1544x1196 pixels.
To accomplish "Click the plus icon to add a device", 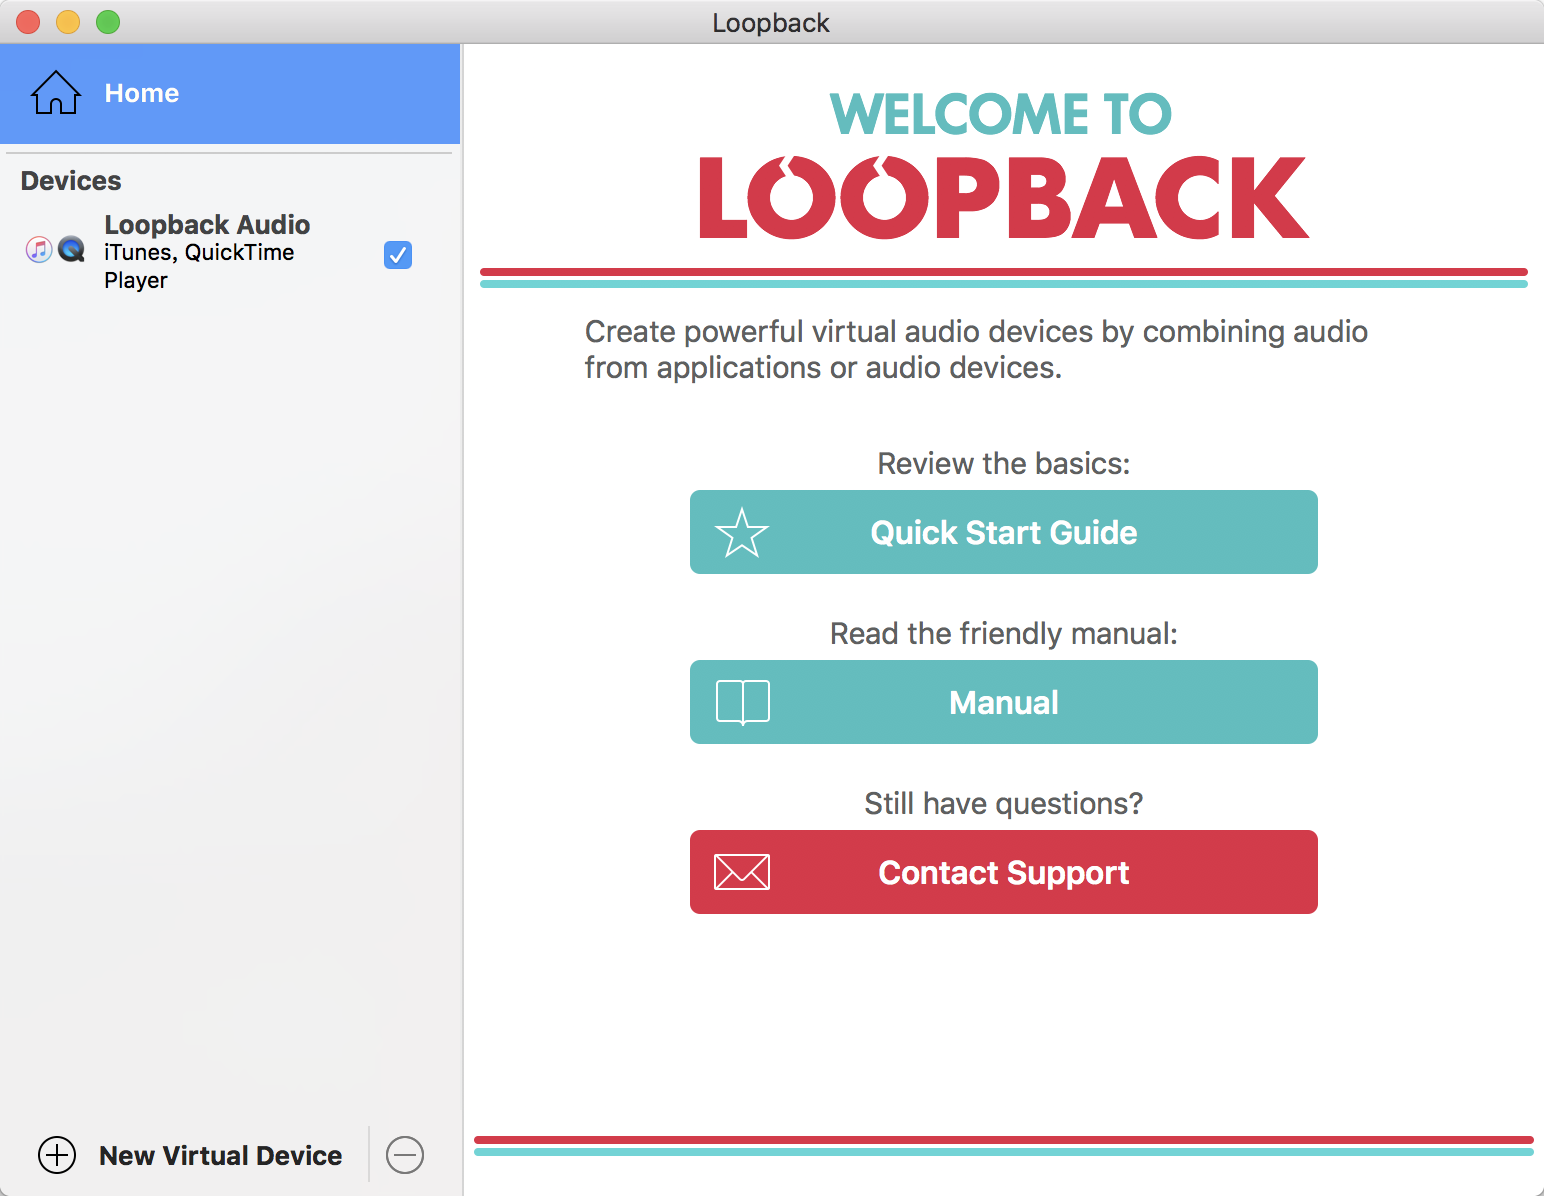I will point(57,1155).
